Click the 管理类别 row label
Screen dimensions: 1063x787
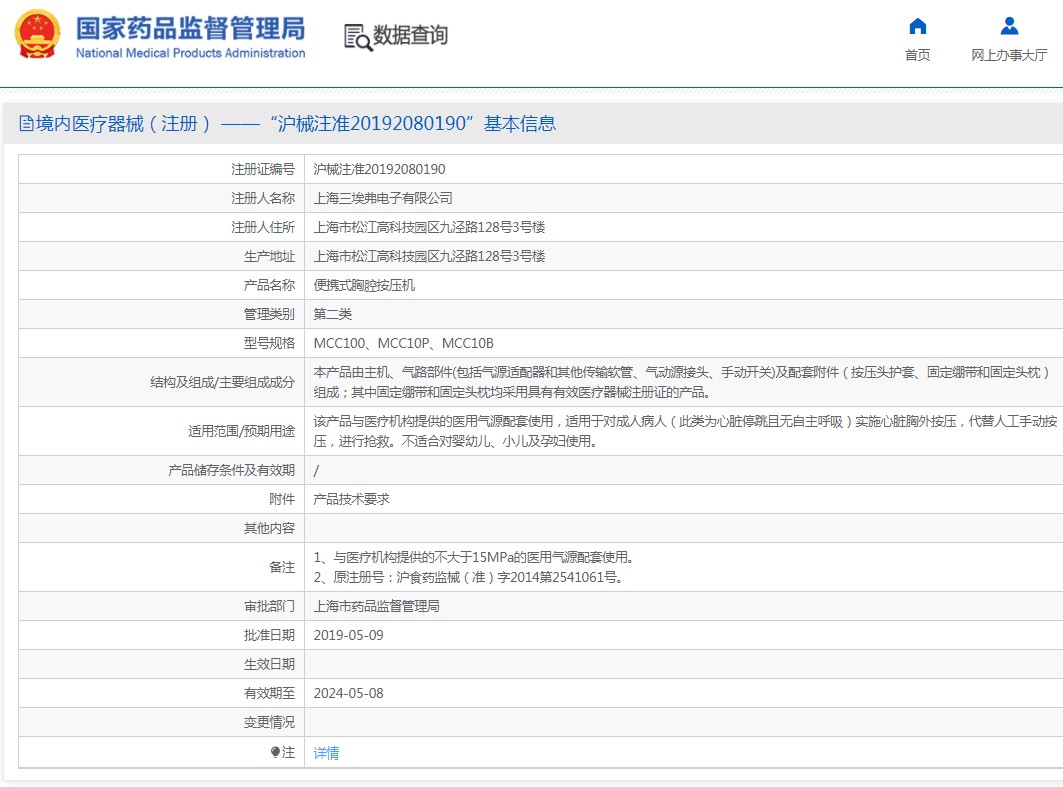point(269,314)
